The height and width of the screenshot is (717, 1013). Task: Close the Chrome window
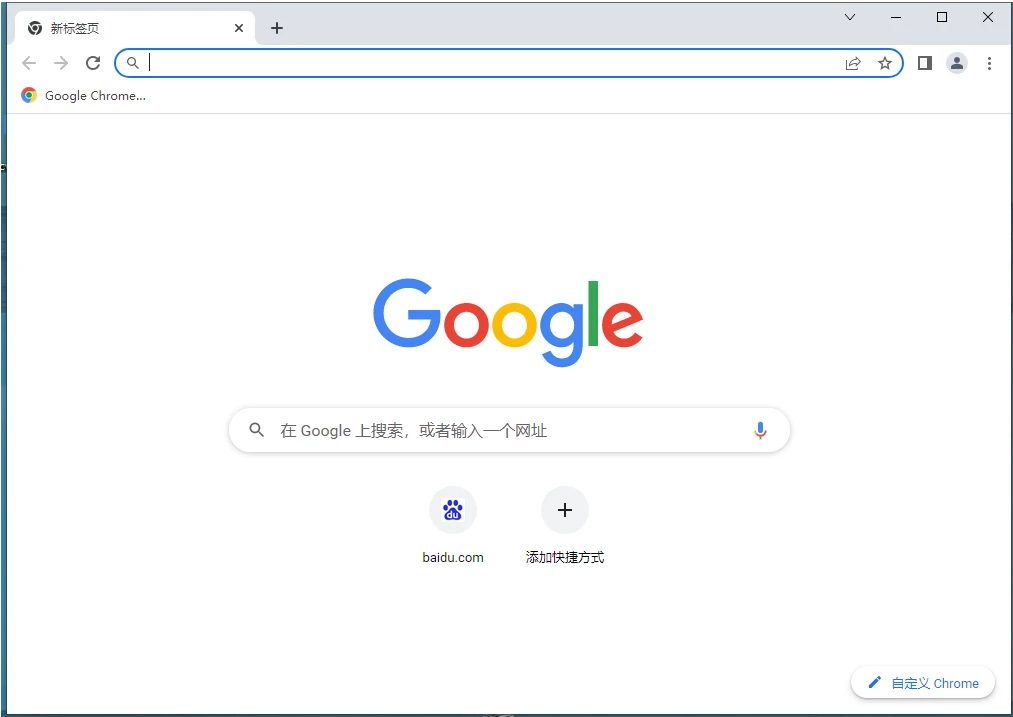point(988,17)
